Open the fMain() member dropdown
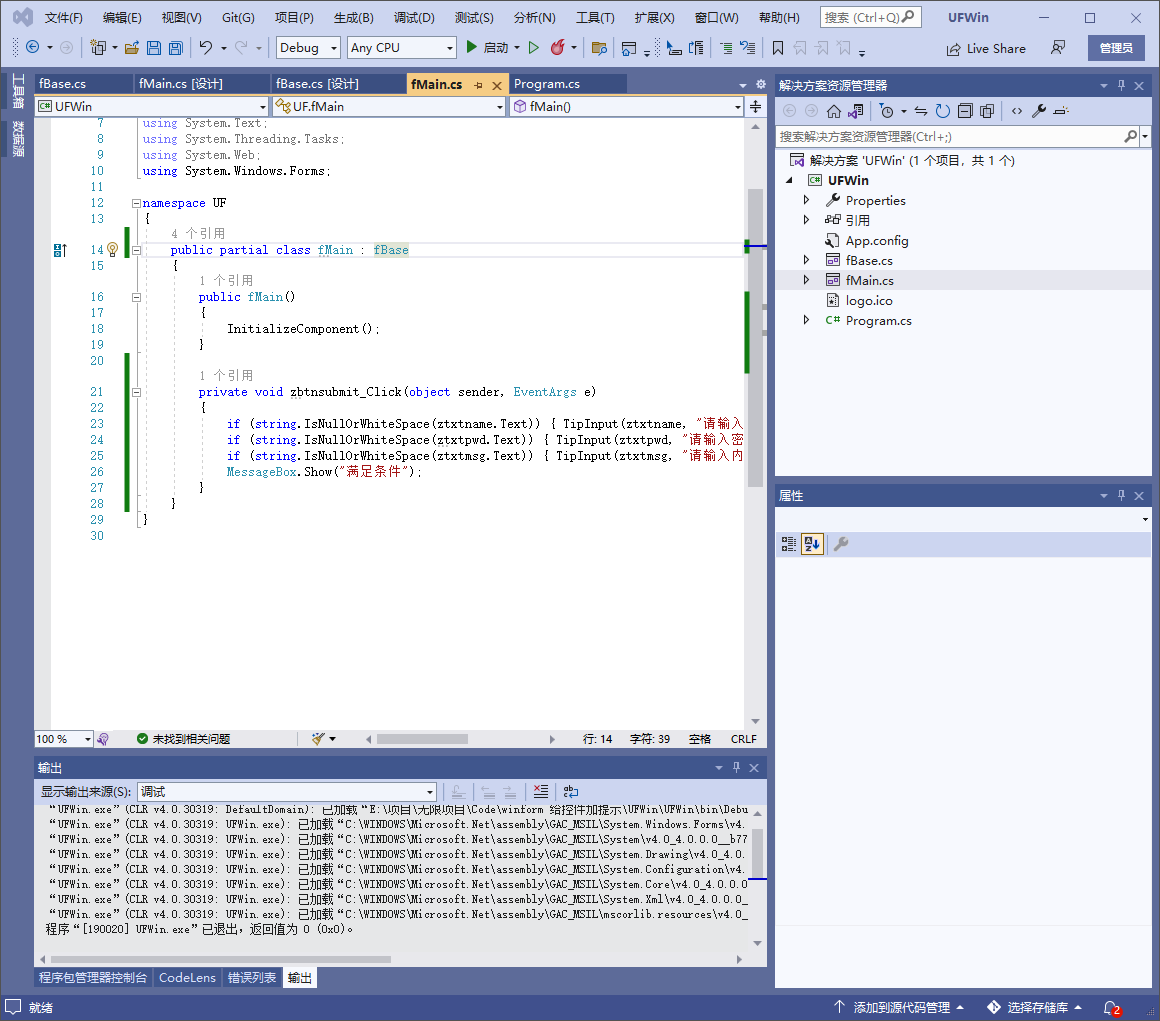 coord(627,107)
